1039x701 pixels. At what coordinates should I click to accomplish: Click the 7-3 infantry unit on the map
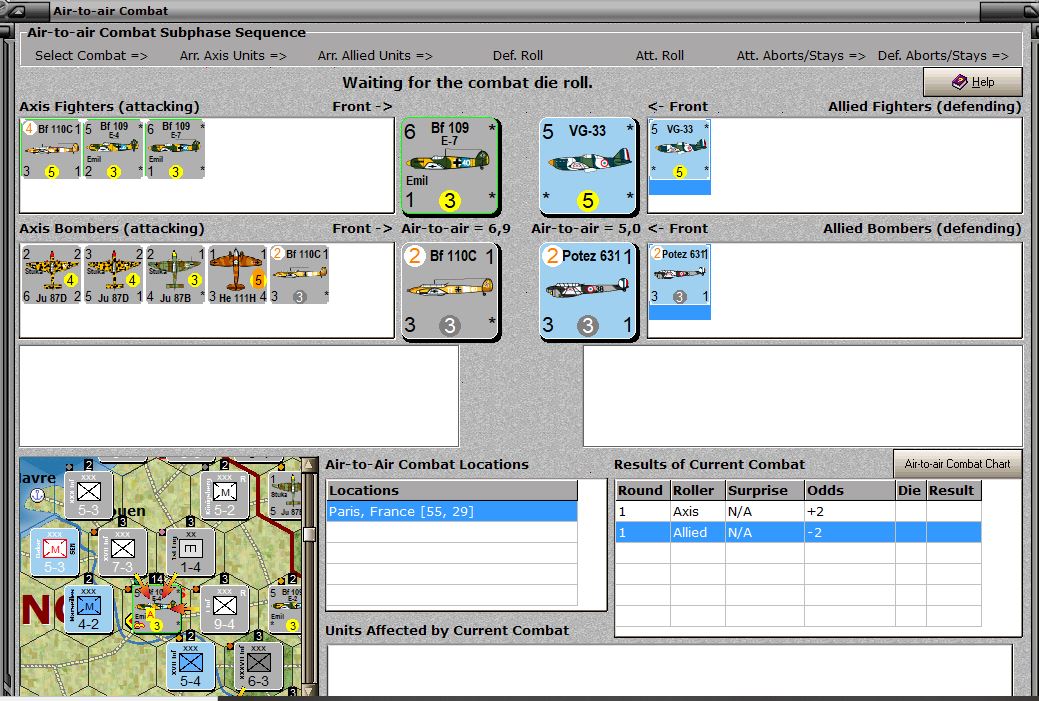[x=123, y=552]
